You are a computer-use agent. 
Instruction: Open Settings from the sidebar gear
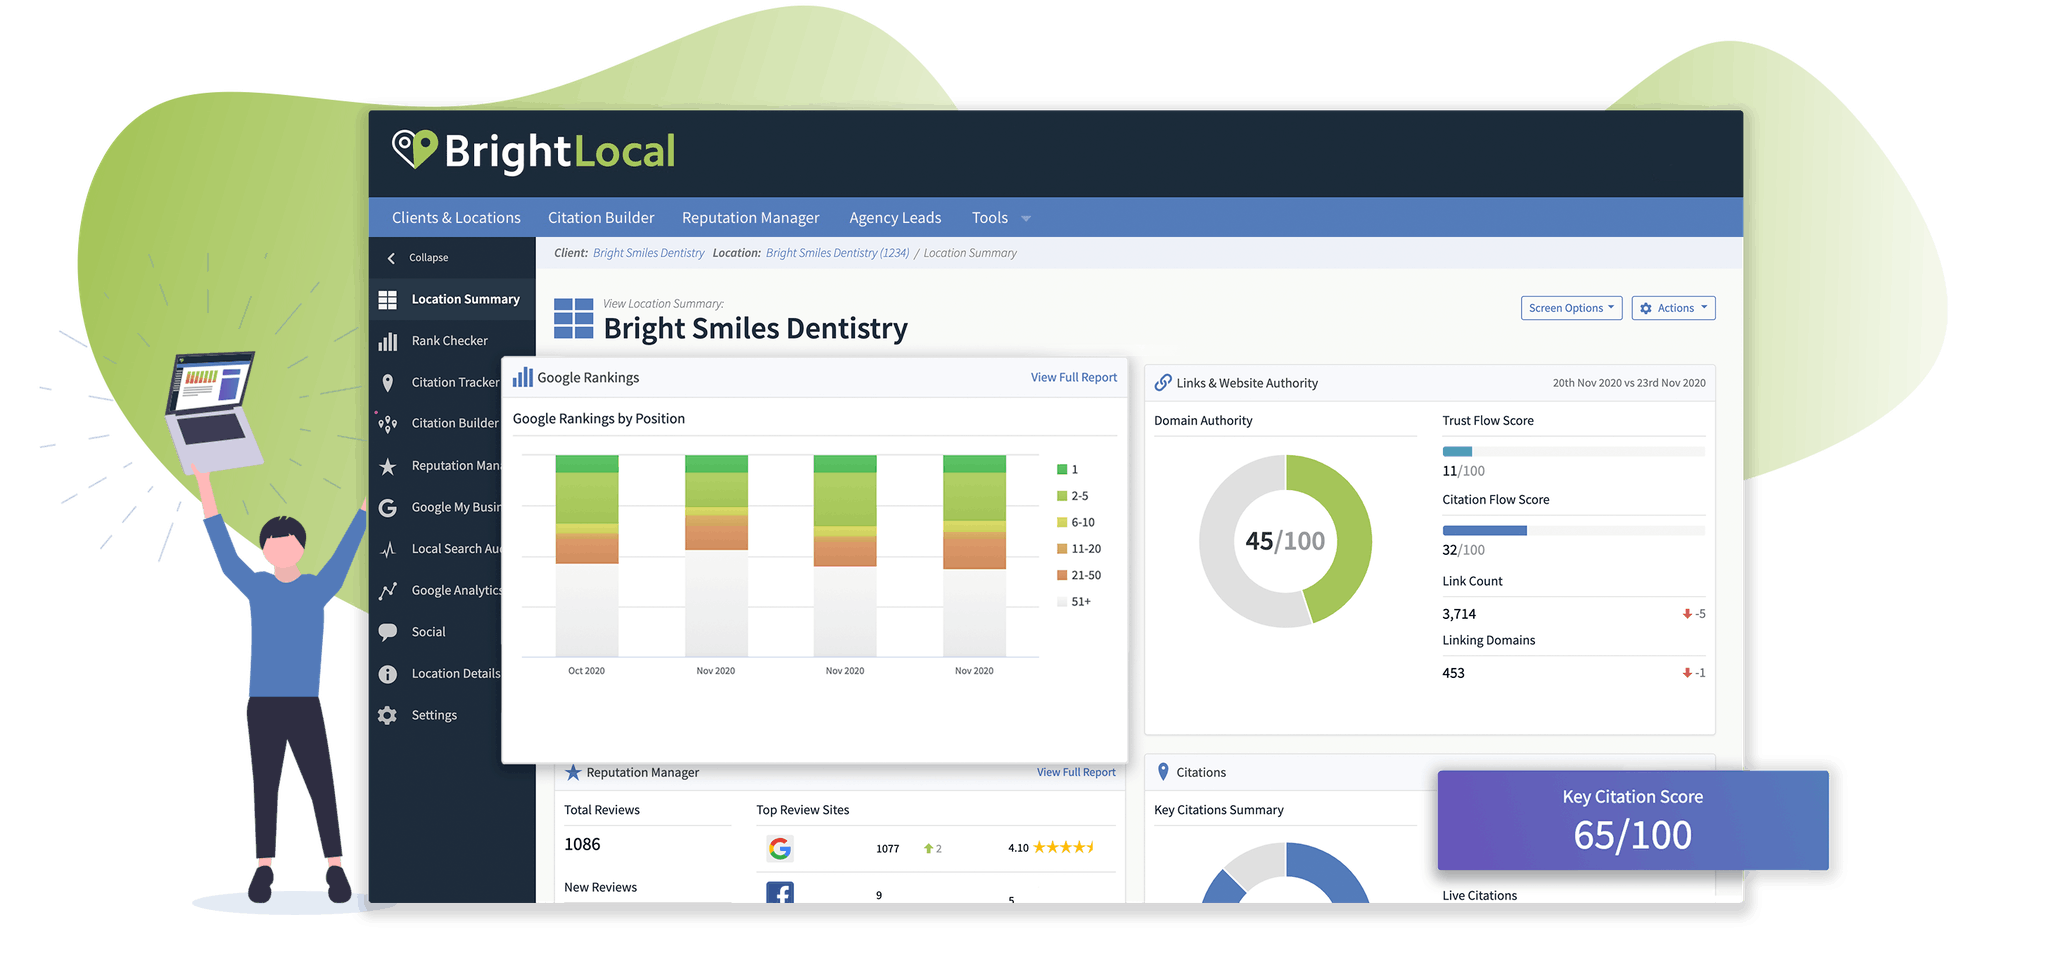click(x=389, y=714)
